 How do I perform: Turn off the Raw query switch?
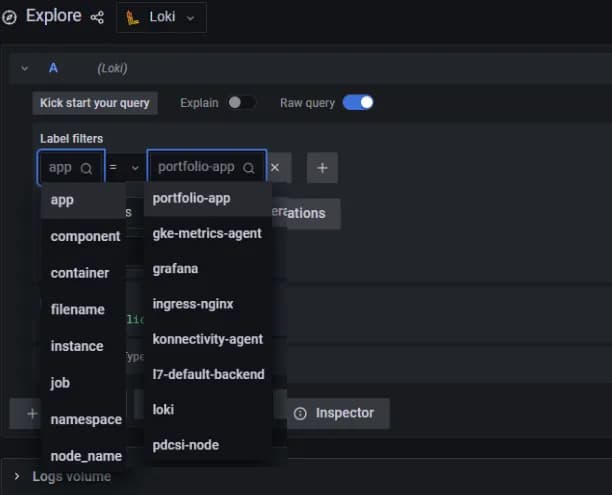point(358,103)
